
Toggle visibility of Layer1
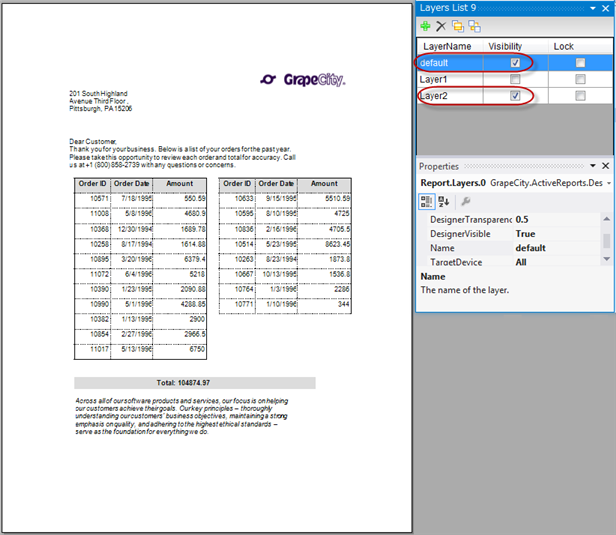point(515,79)
